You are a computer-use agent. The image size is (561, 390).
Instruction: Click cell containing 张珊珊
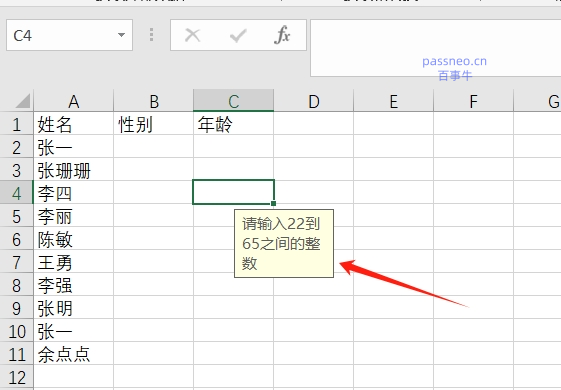tap(74, 170)
